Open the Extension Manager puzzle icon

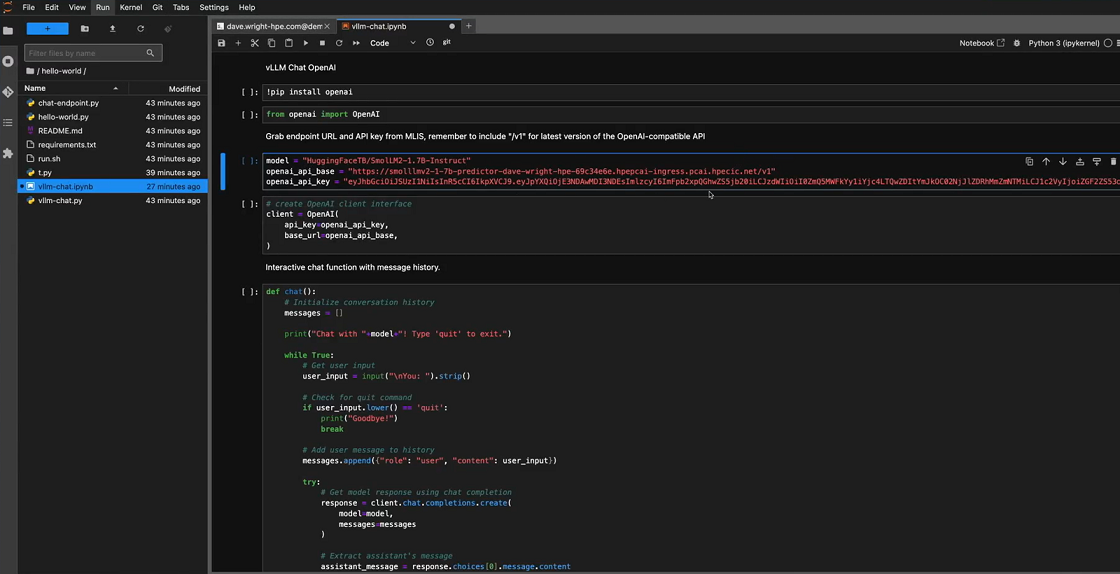(8, 153)
